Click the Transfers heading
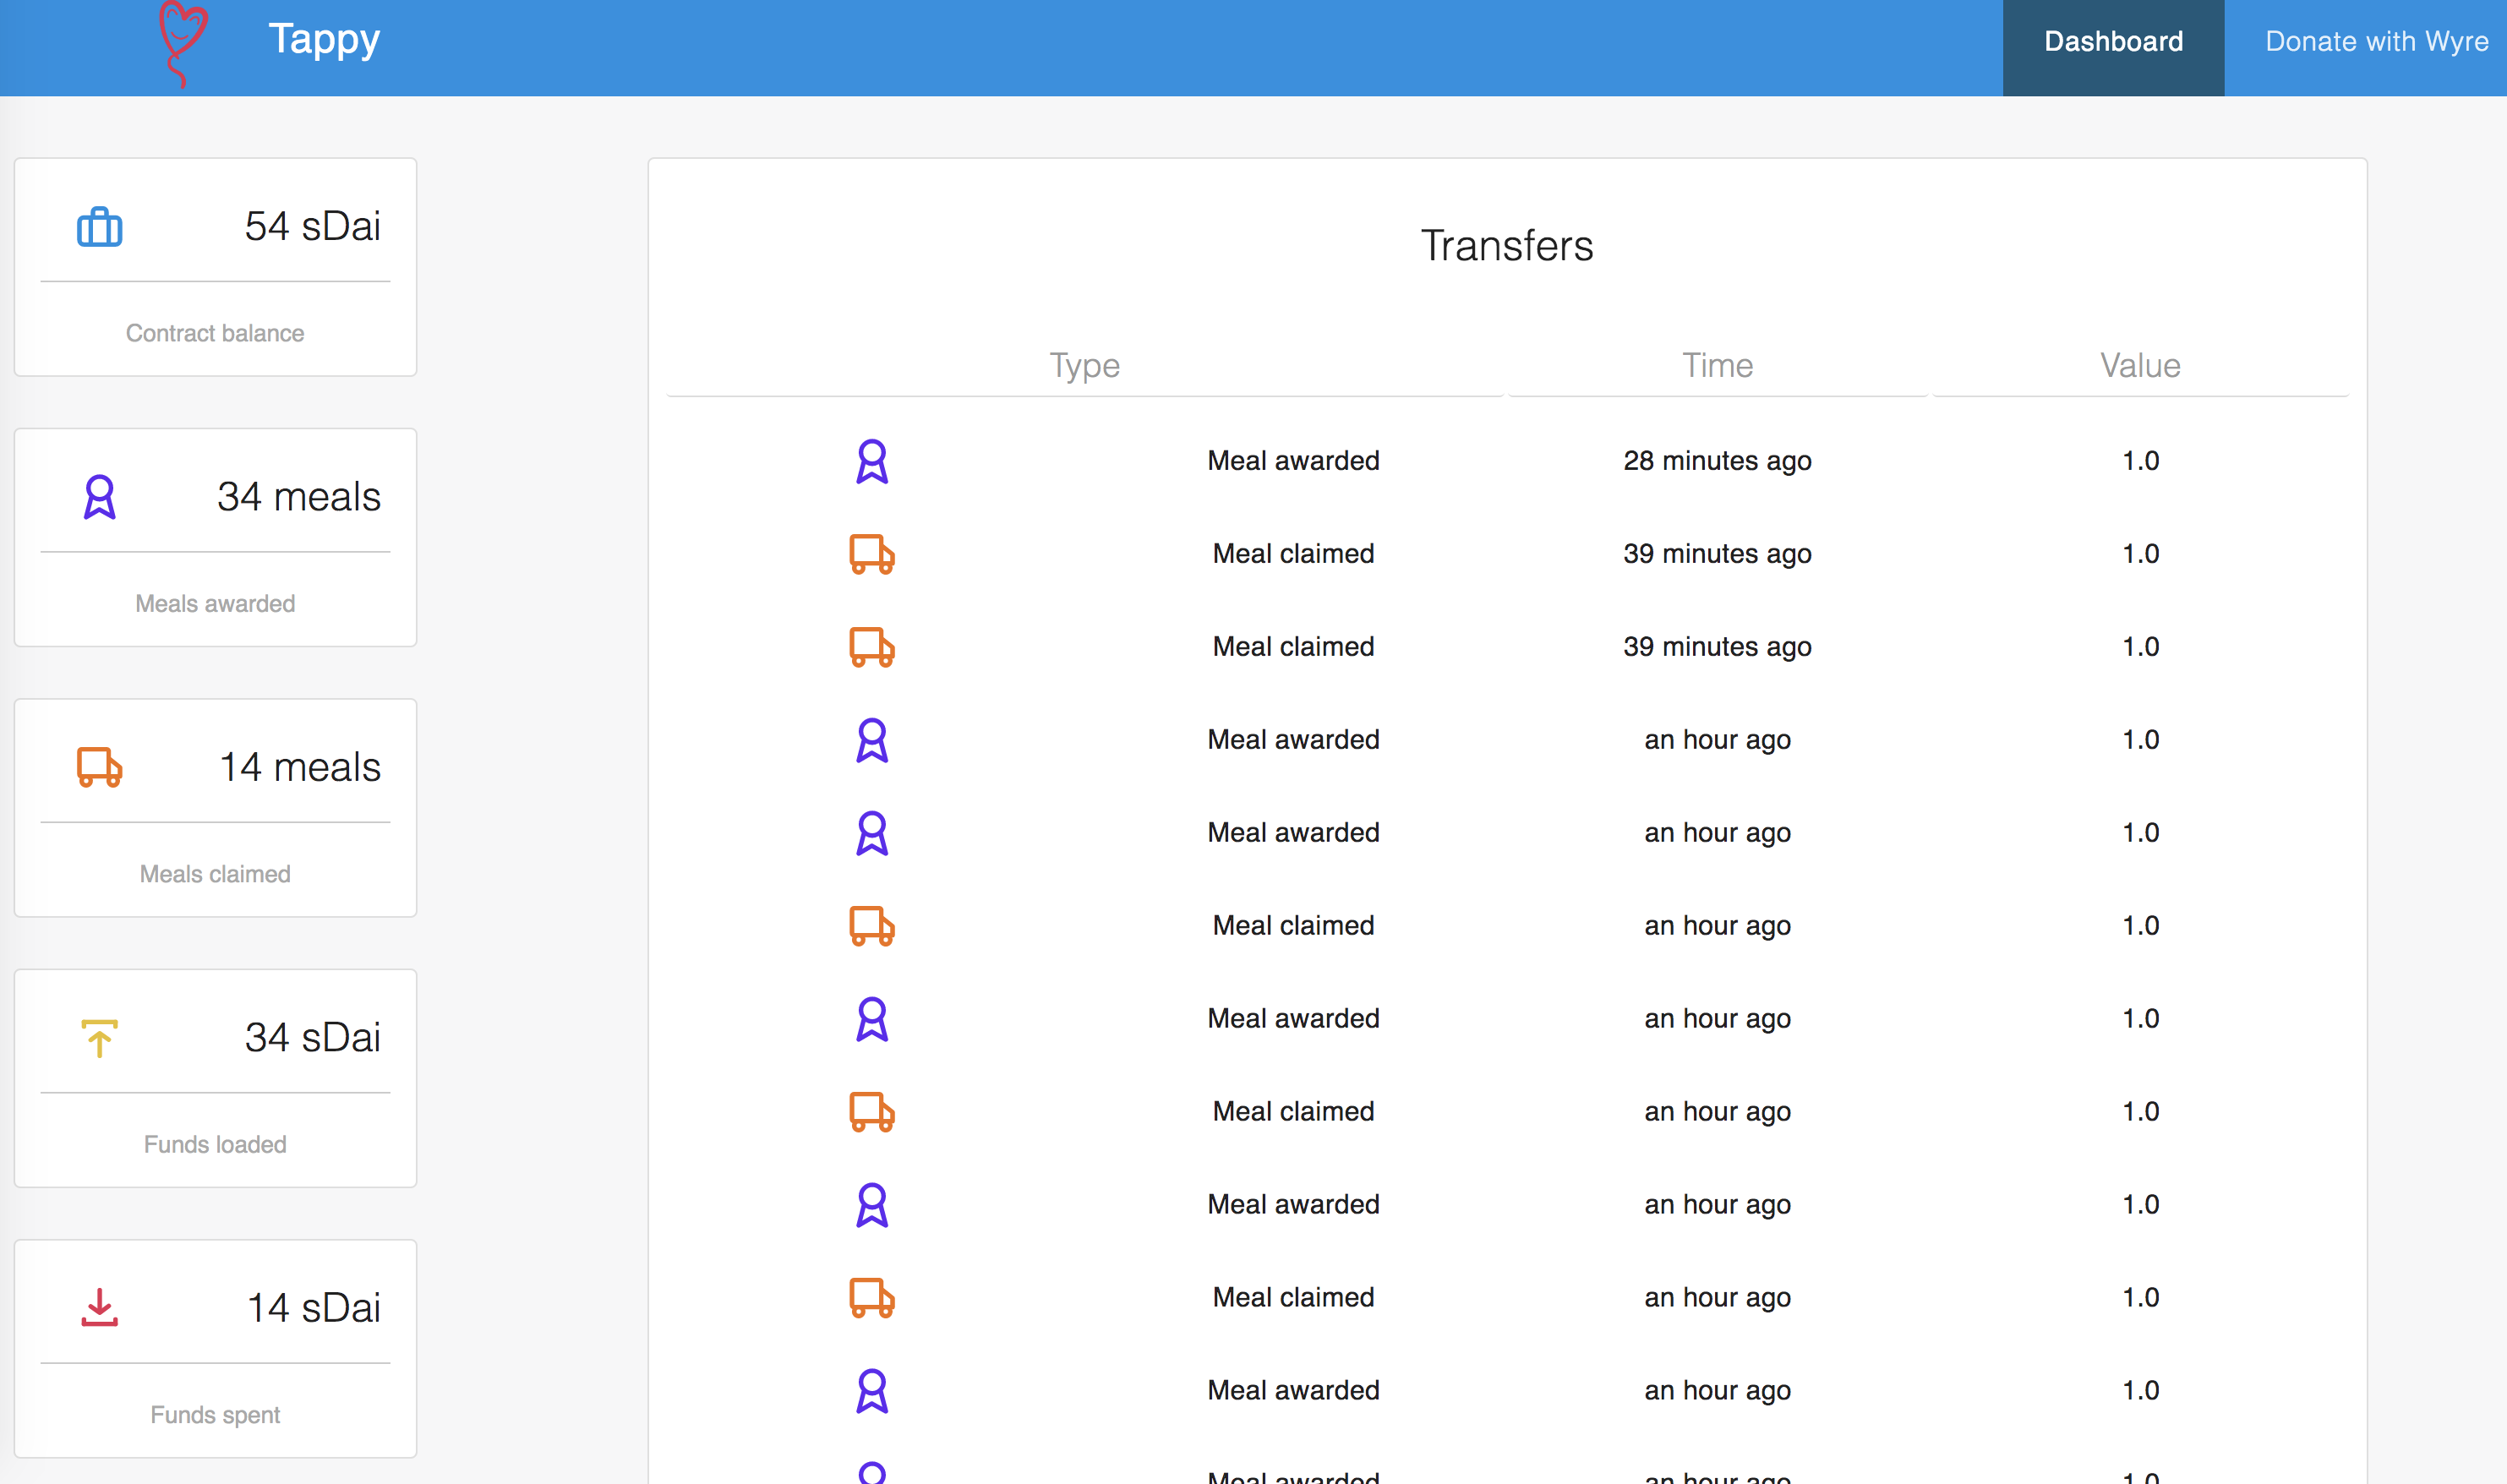Image resolution: width=2507 pixels, height=1484 pixels. tap(1506, 246)
